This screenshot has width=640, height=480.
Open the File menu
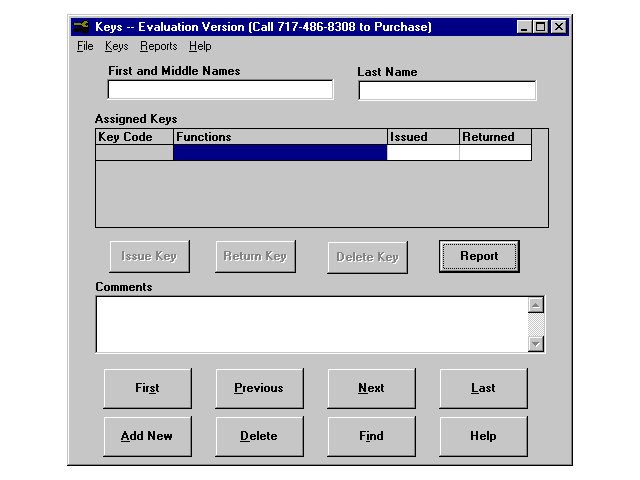[x=85, y=46]
